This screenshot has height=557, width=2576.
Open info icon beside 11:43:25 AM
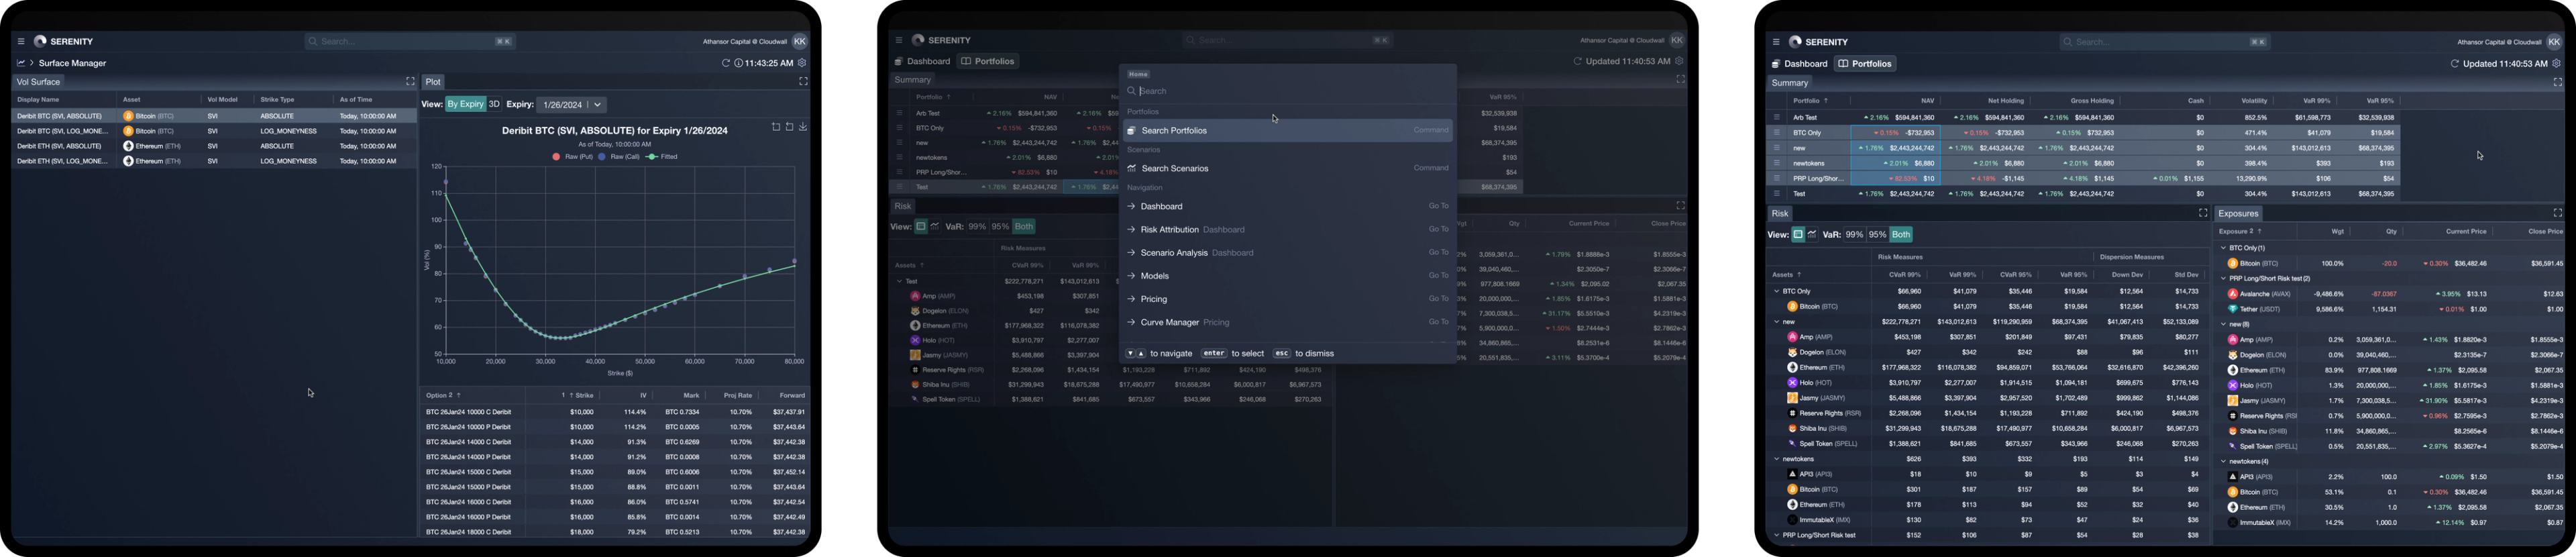click(x=738, y=63)
